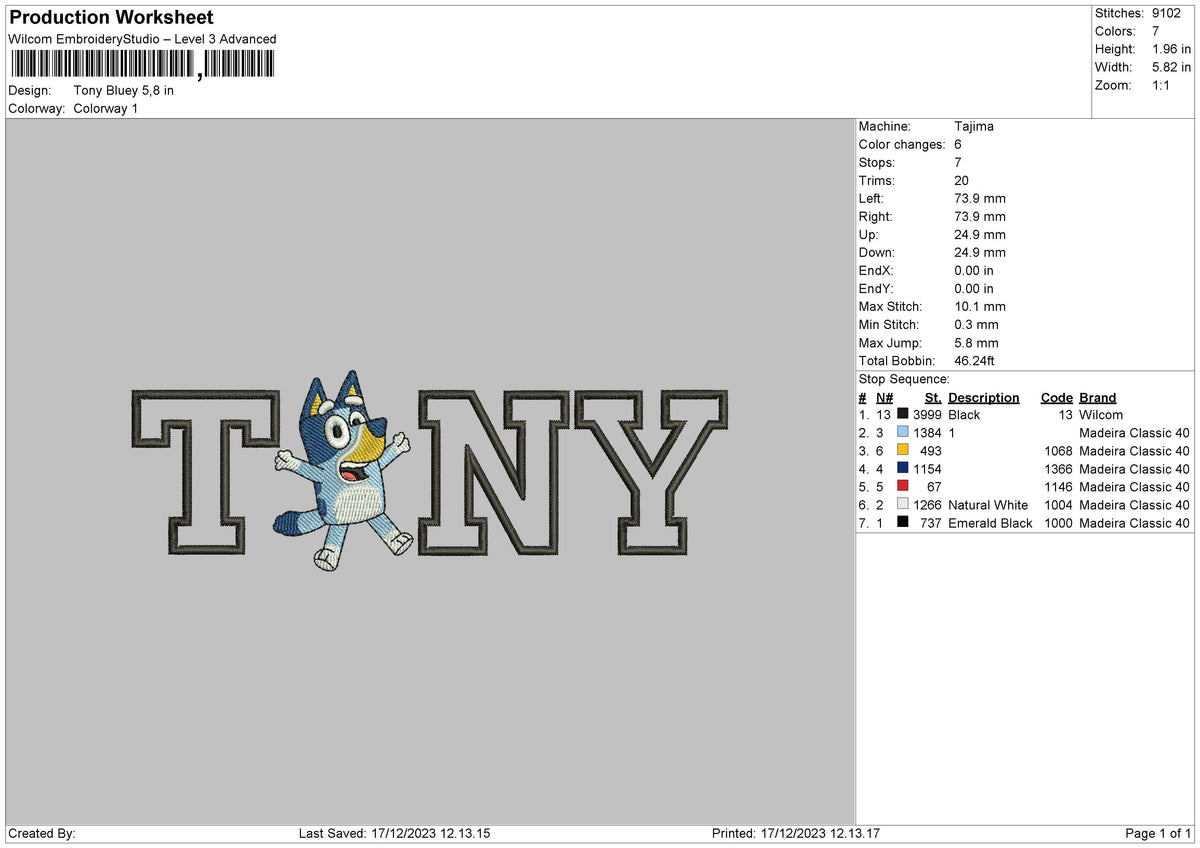Click the Total Bobbin value 46.24ft
The height and width of the screenshot is (848, 1200).
(974, 360)
